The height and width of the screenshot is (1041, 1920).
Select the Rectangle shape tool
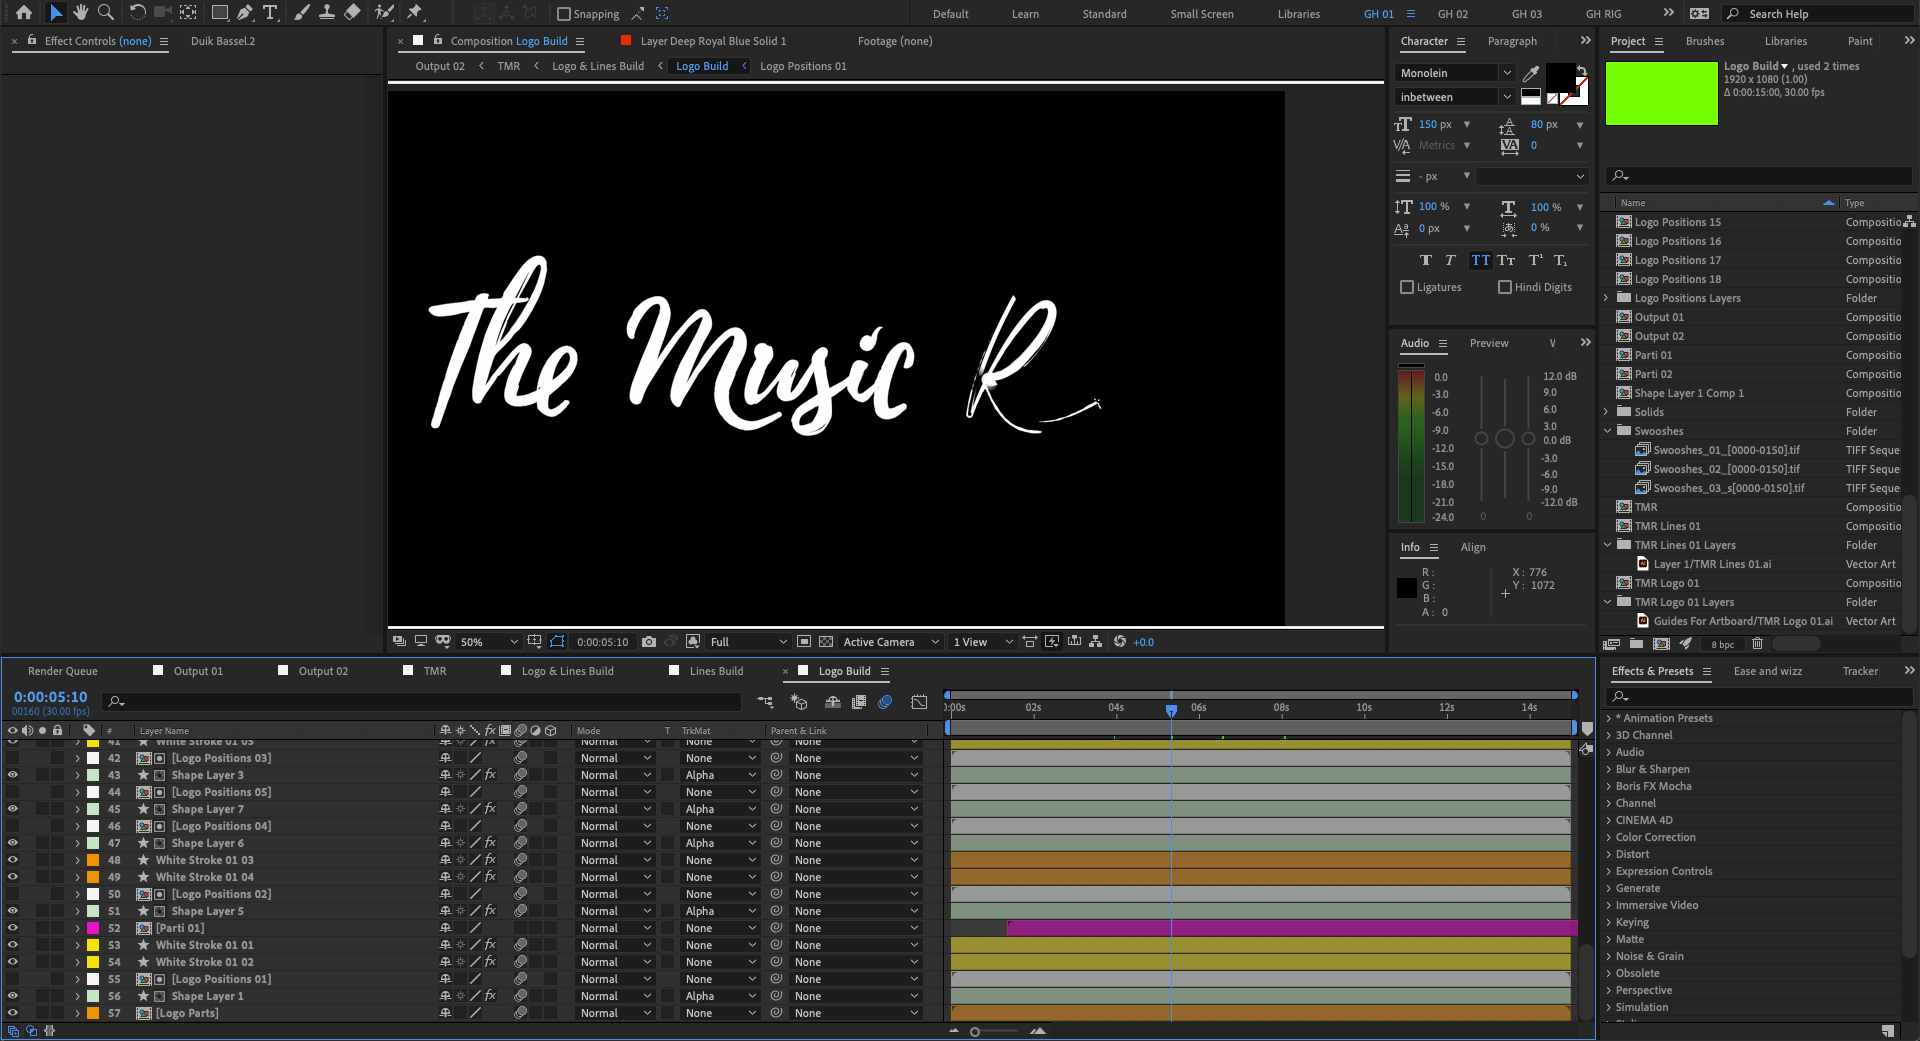pos(220,13)
